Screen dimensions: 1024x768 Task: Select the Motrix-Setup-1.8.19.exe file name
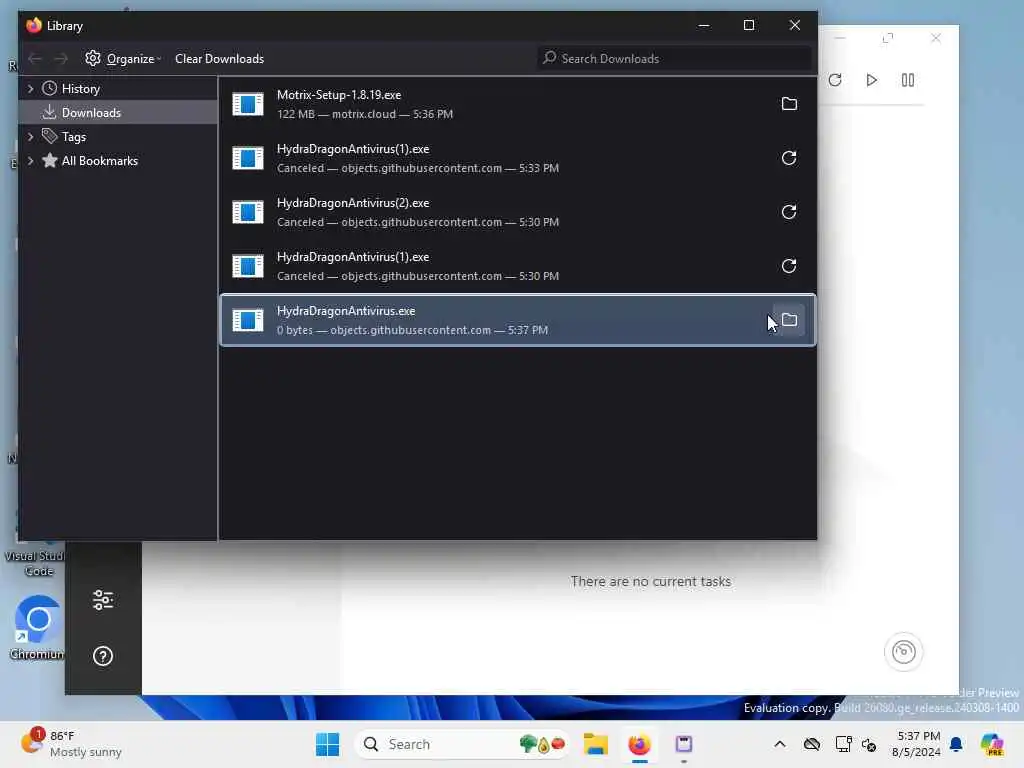coord(339,95)
